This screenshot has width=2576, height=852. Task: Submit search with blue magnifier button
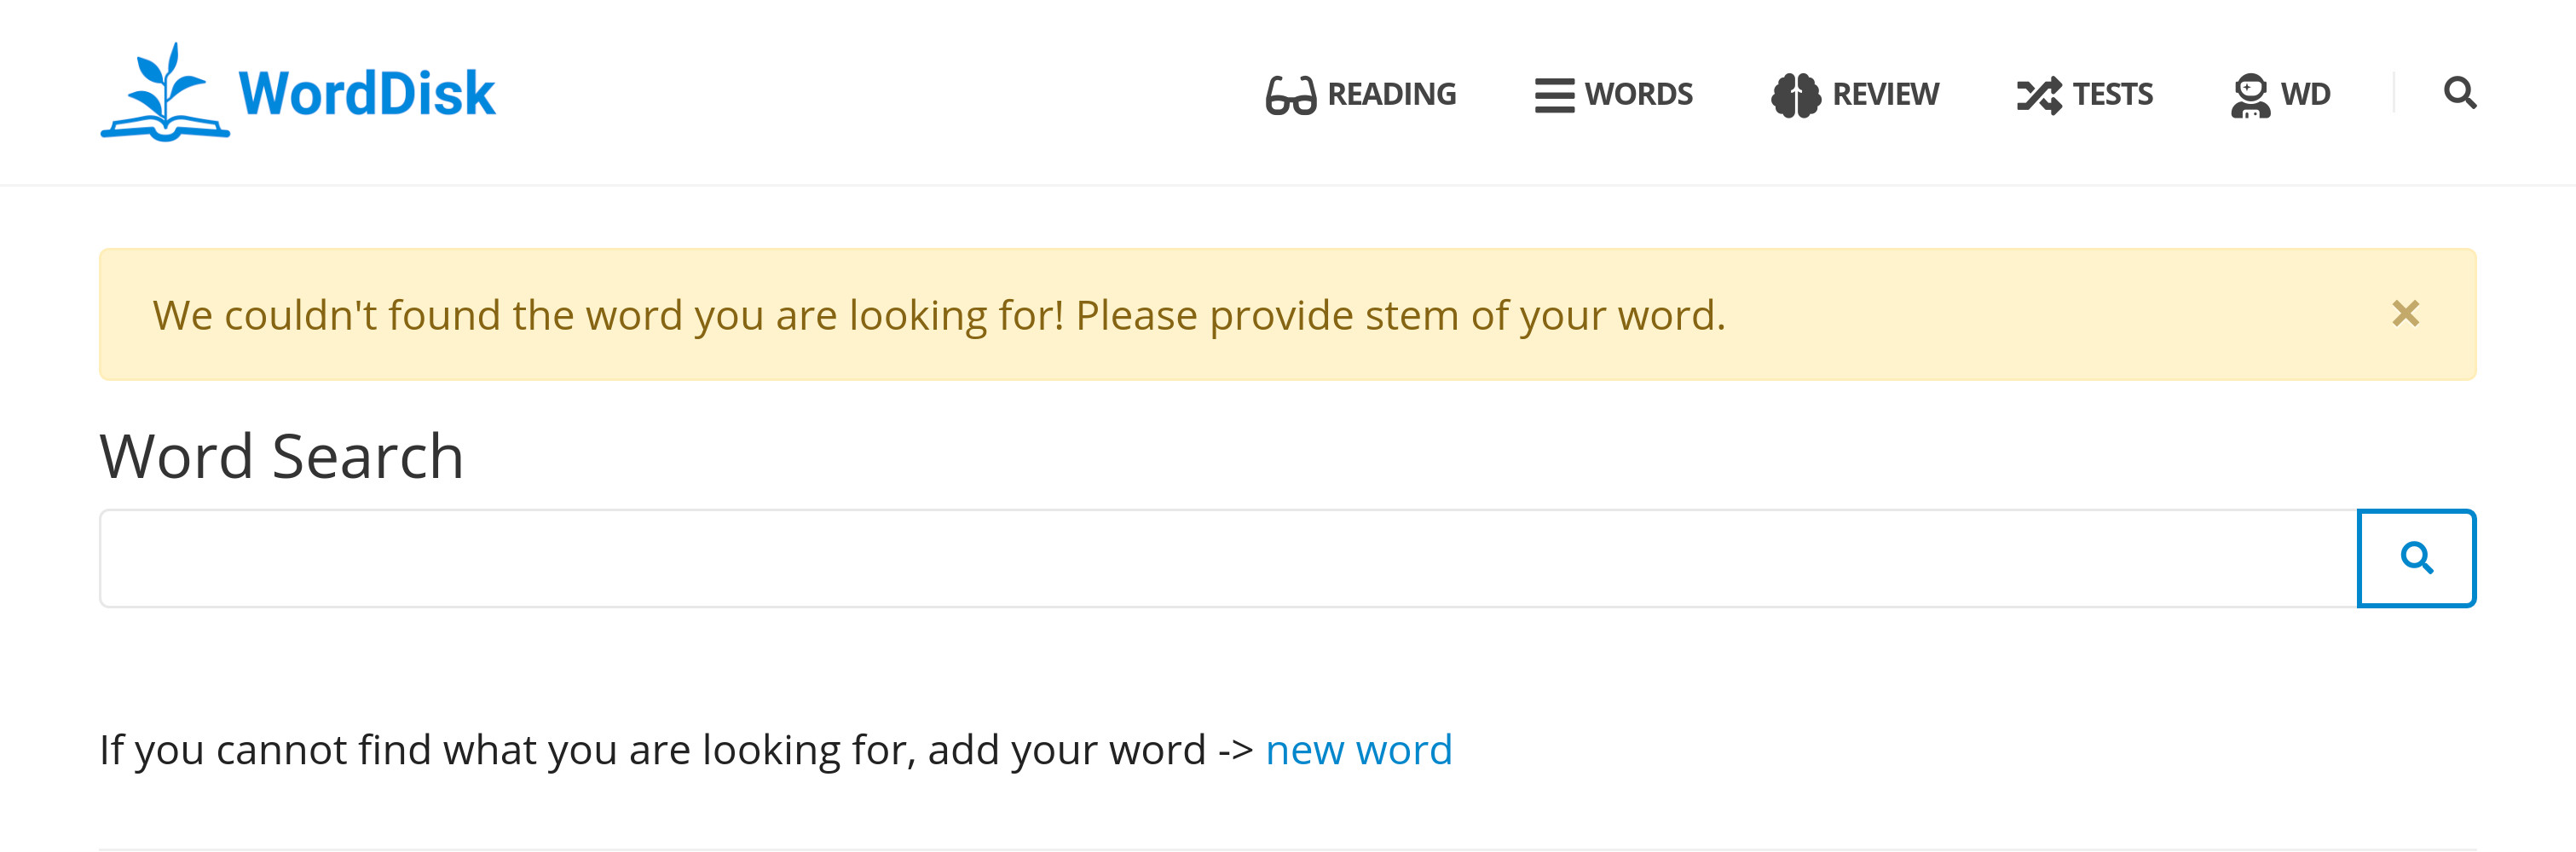(x=2416, y=558)
